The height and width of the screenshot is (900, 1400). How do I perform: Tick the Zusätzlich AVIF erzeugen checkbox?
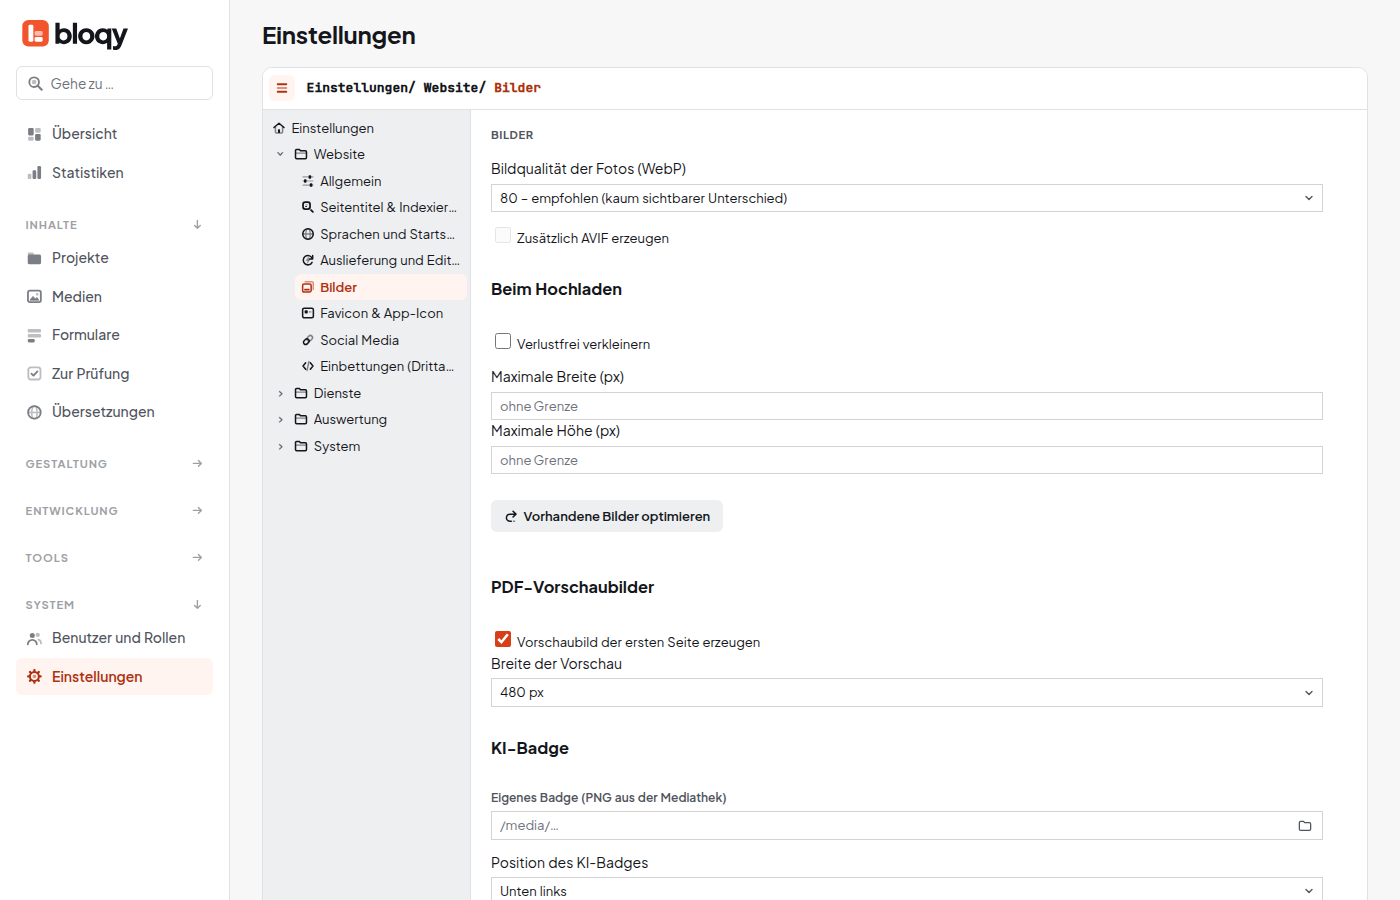(x=503, y=236)
